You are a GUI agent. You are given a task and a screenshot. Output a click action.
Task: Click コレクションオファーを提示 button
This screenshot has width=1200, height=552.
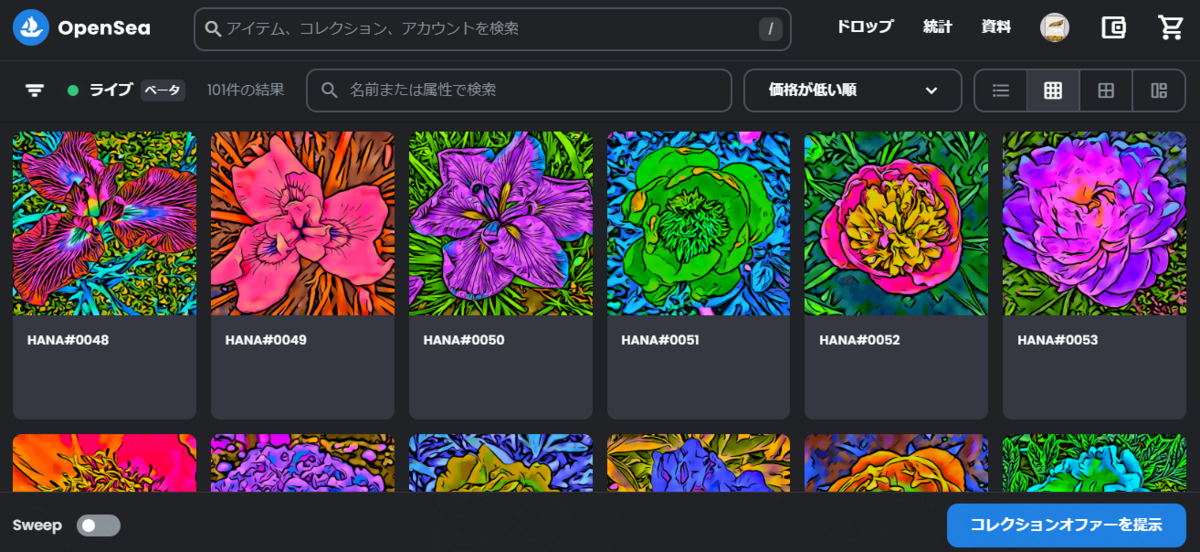tap(1066, 525)
